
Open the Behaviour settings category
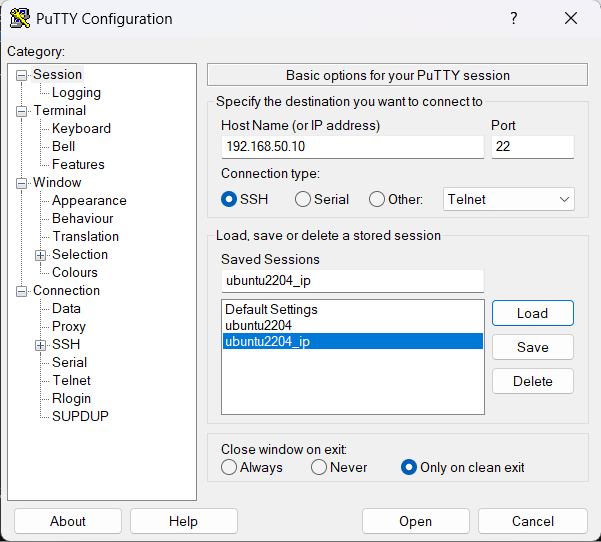82,218
